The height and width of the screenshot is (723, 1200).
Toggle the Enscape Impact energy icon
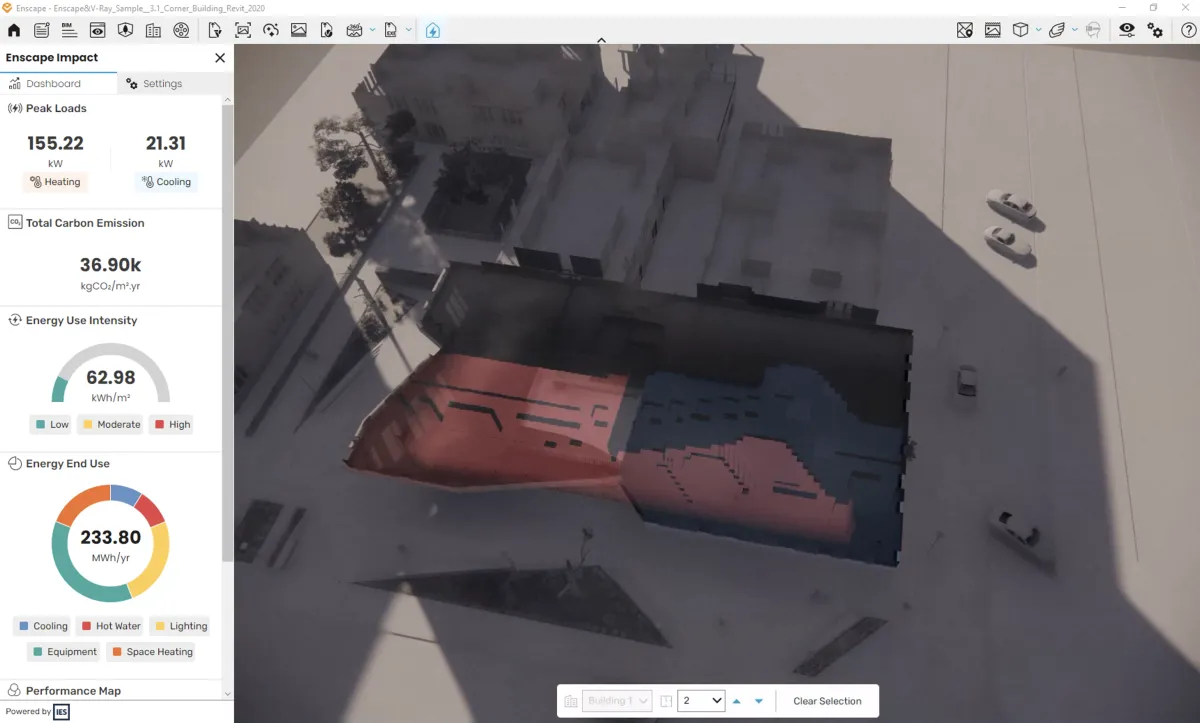432,30
